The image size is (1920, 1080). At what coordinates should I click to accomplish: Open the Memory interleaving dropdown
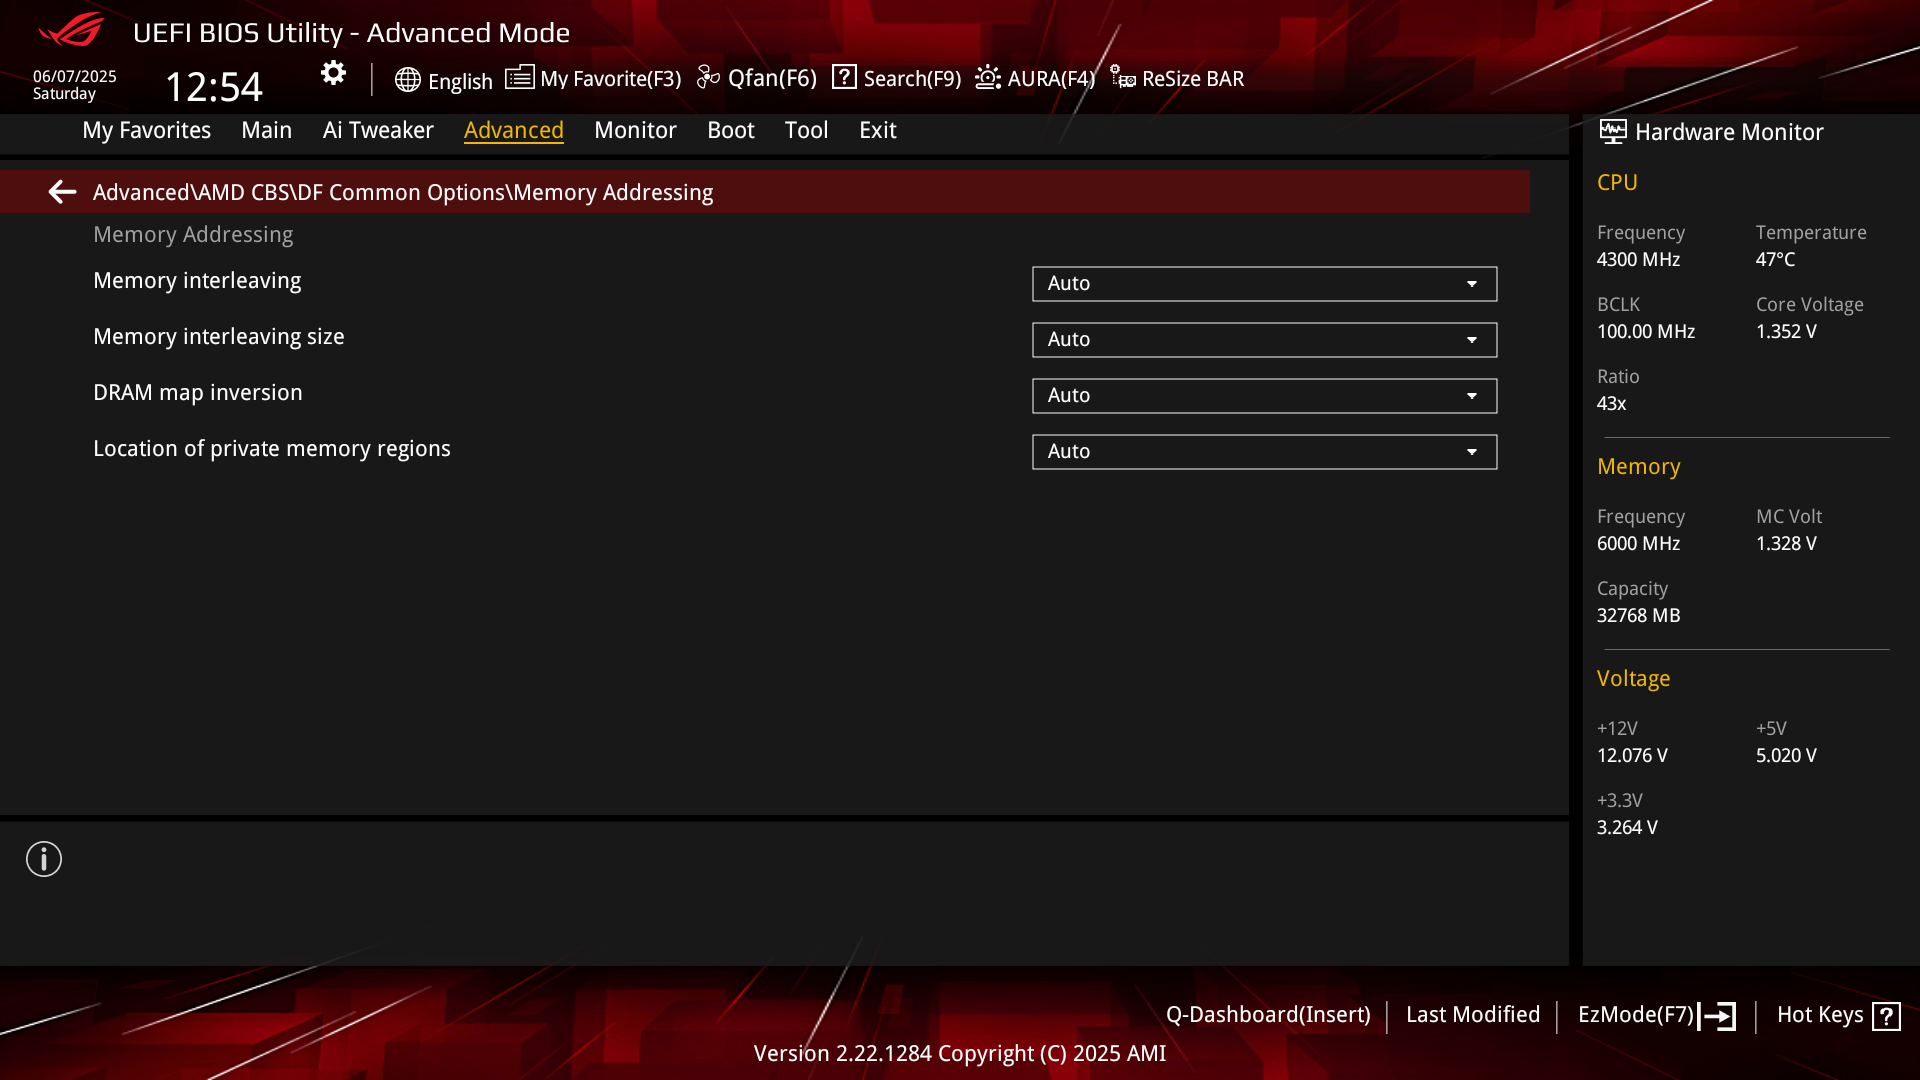[x=1264, y=284]
